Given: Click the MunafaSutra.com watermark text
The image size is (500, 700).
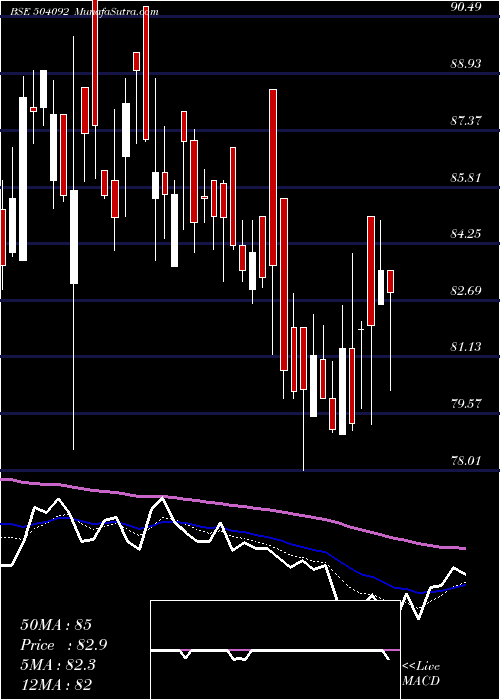Looking at the screenshot, I should click(117, 12).
